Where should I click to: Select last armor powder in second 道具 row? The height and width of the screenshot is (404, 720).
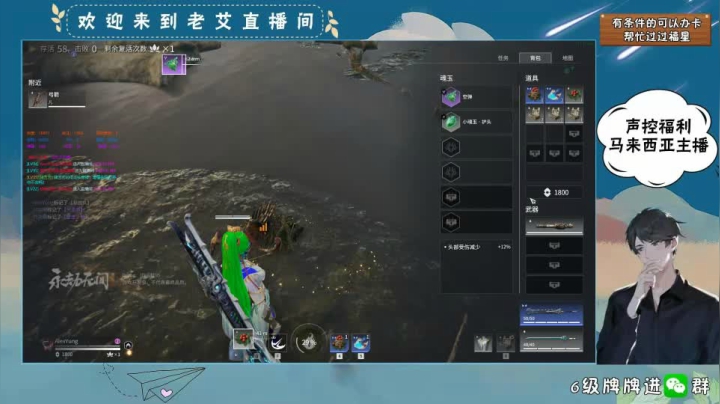point(574,114)
